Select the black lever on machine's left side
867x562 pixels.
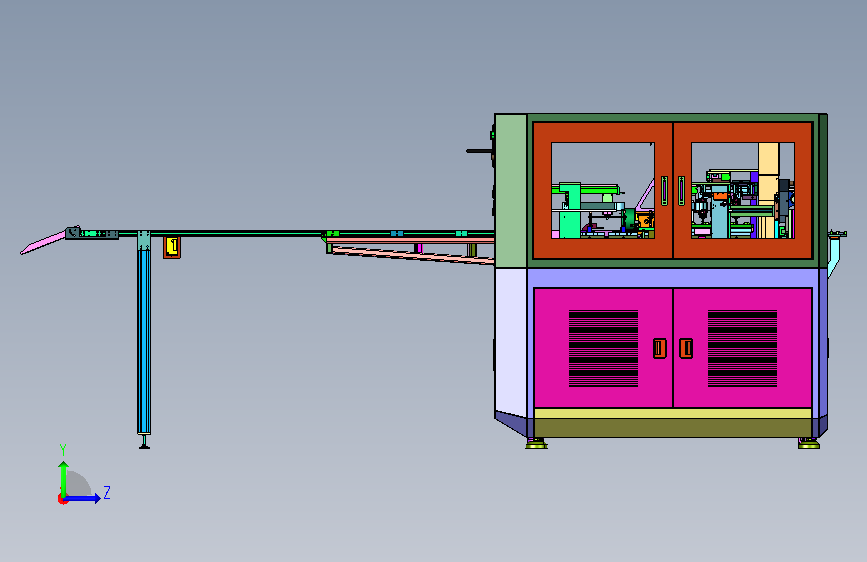point(479,150)
